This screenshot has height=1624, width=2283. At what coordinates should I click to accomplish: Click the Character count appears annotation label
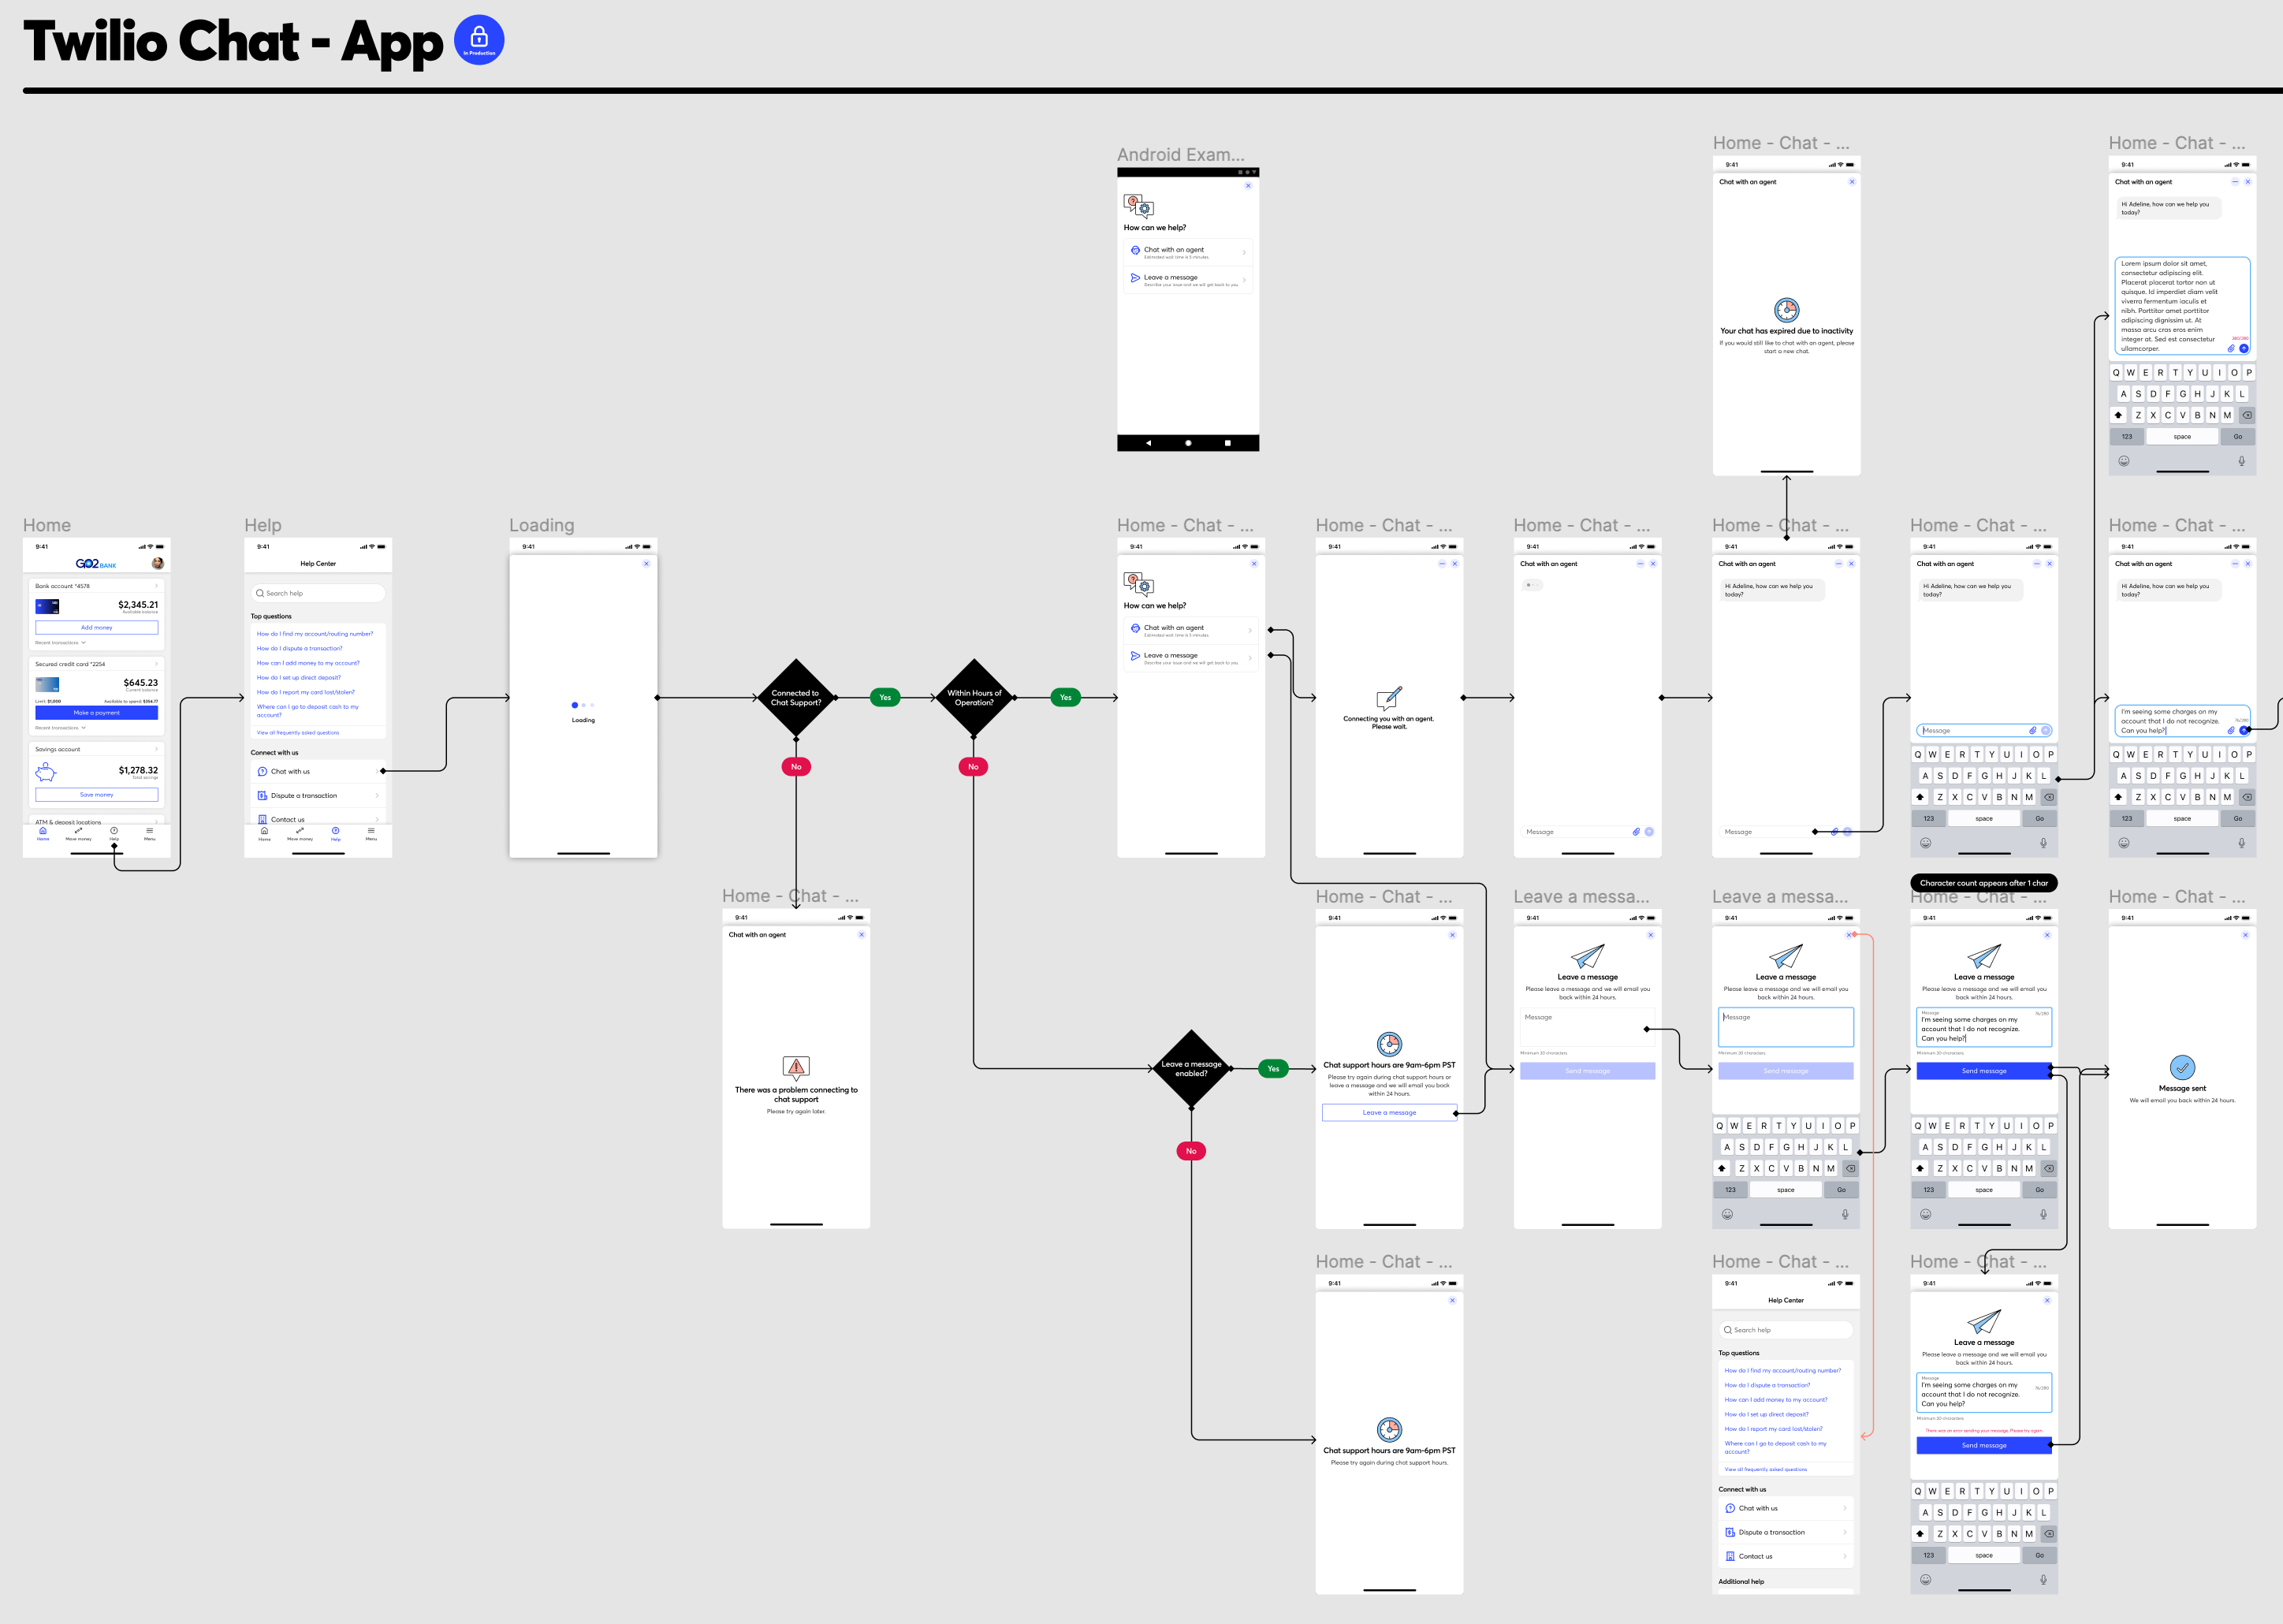pyautogui.click(x=1983, y=883)
